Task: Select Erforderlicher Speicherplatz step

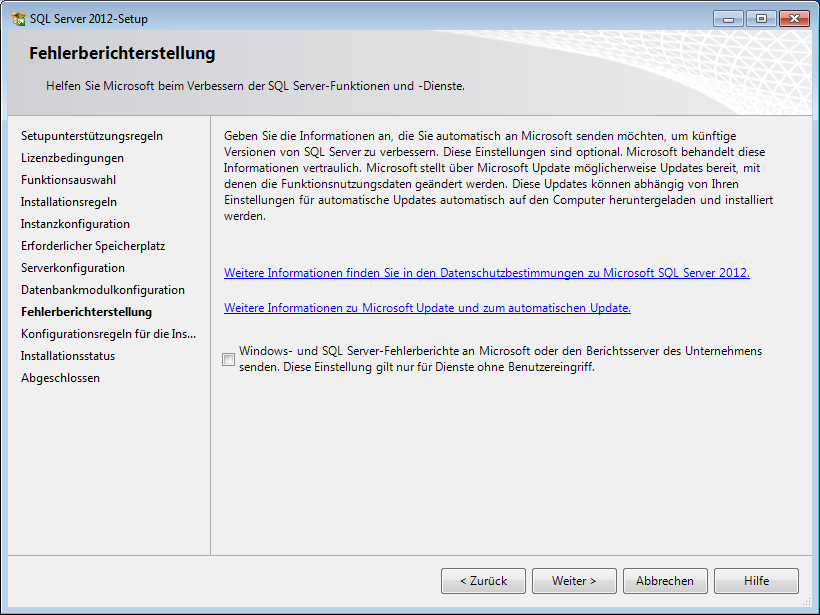Action: [93, 246]
